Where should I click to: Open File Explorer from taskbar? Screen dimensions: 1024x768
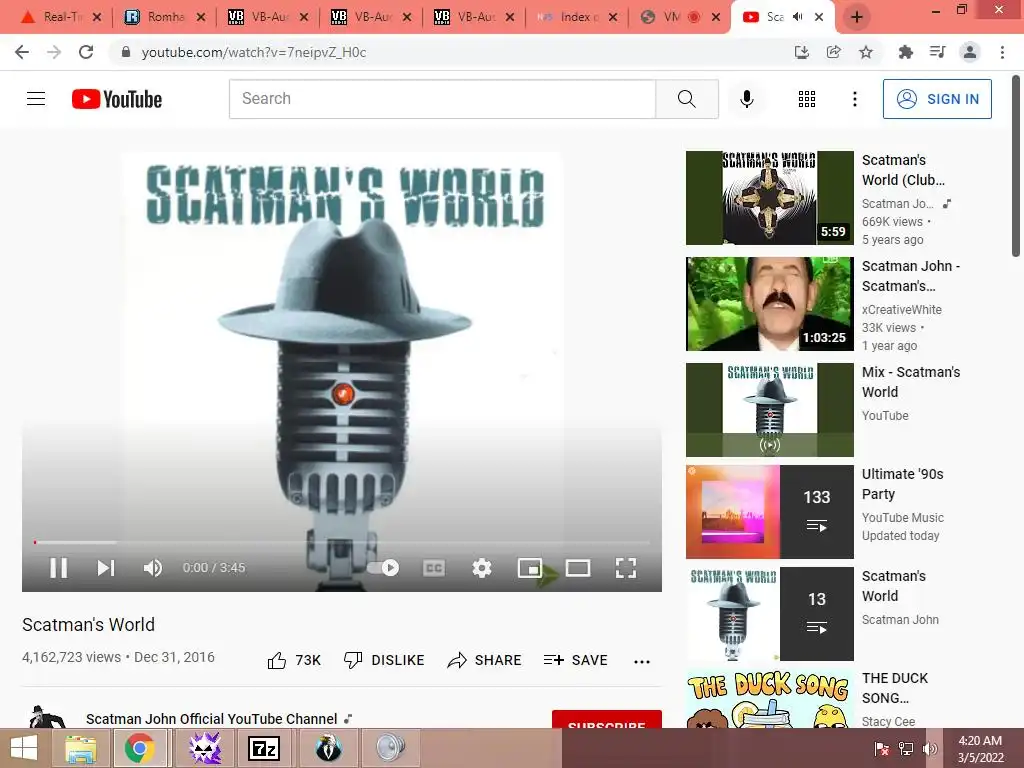(x=81, y=748)
